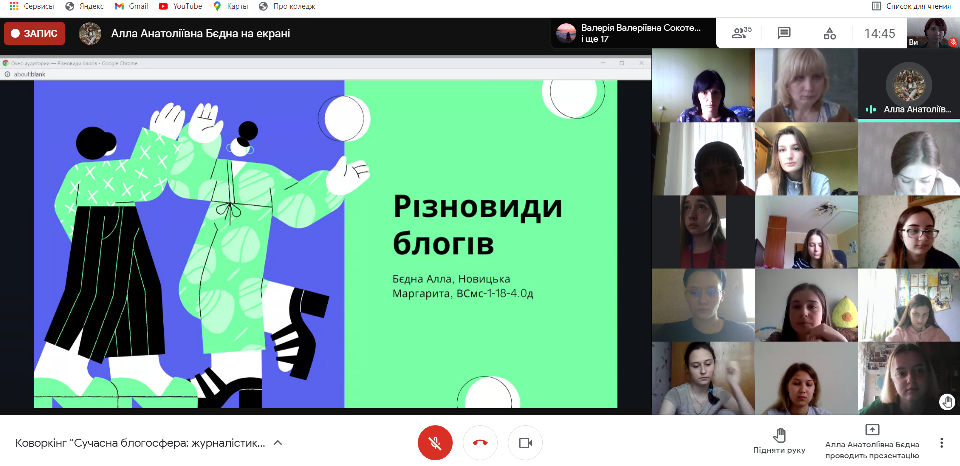This screenshot has width=960, height=466.
Task: Toggle the camera on or off
Action: pyautogui.click(x=525, y=442)
